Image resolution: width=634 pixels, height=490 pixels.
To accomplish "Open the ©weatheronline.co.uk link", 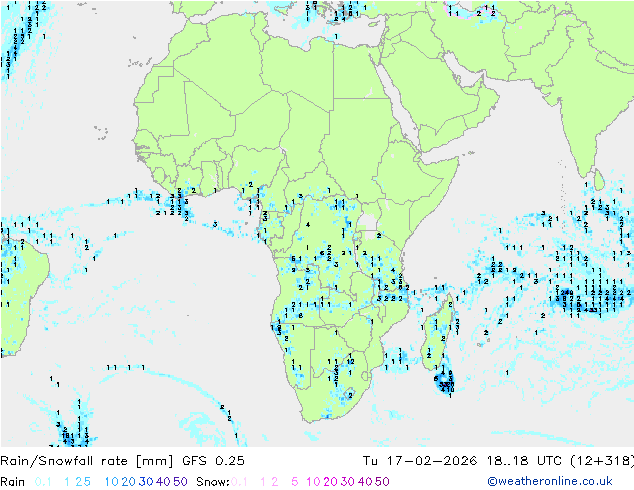I will pyautogui.click(x=550, y=482).
